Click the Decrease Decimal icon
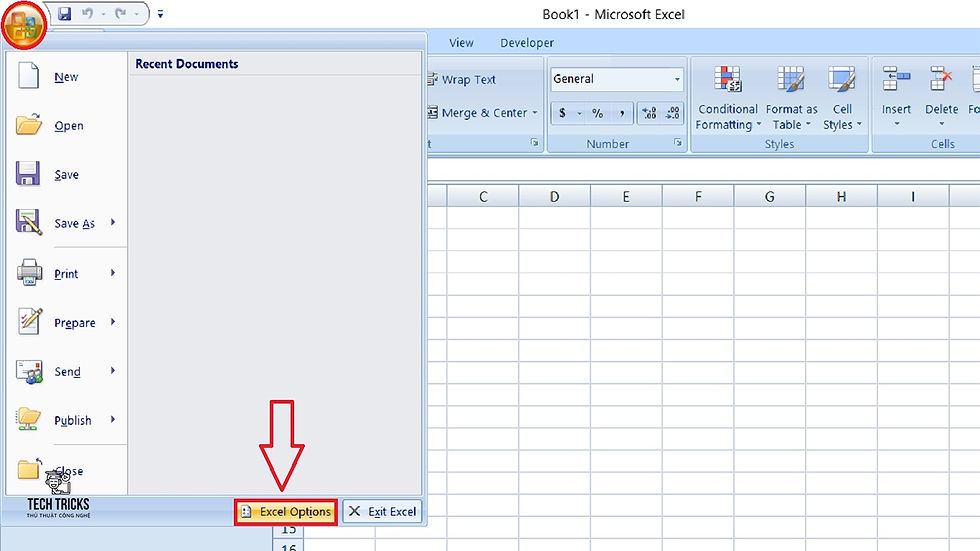The width and height of the screenshot is (980, 551). [x=672, y=113]
